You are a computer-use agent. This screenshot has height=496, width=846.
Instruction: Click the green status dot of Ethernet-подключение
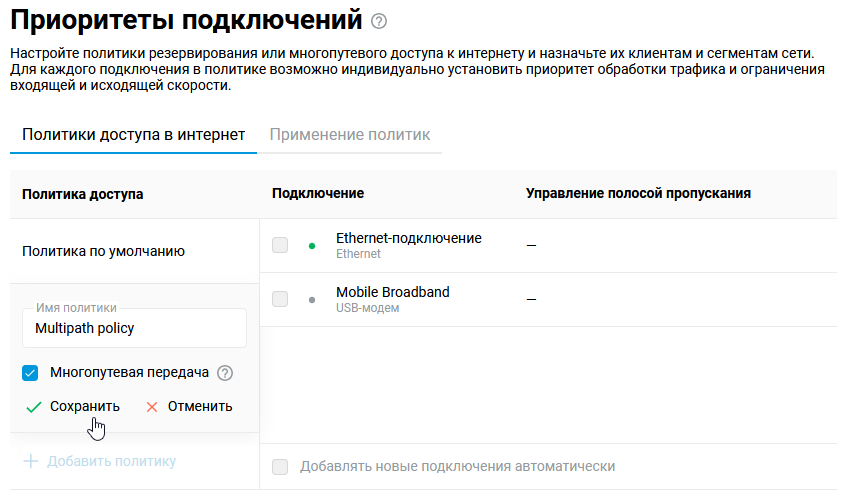point(312,245)
